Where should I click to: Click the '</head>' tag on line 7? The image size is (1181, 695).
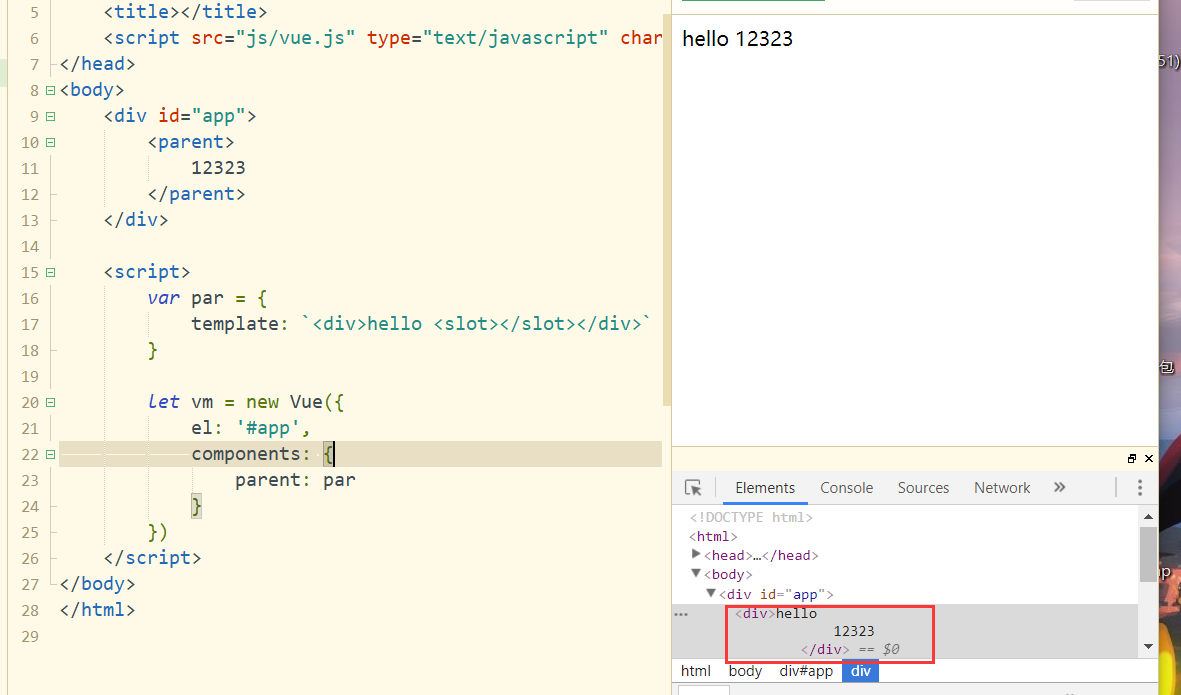point(97,64)
